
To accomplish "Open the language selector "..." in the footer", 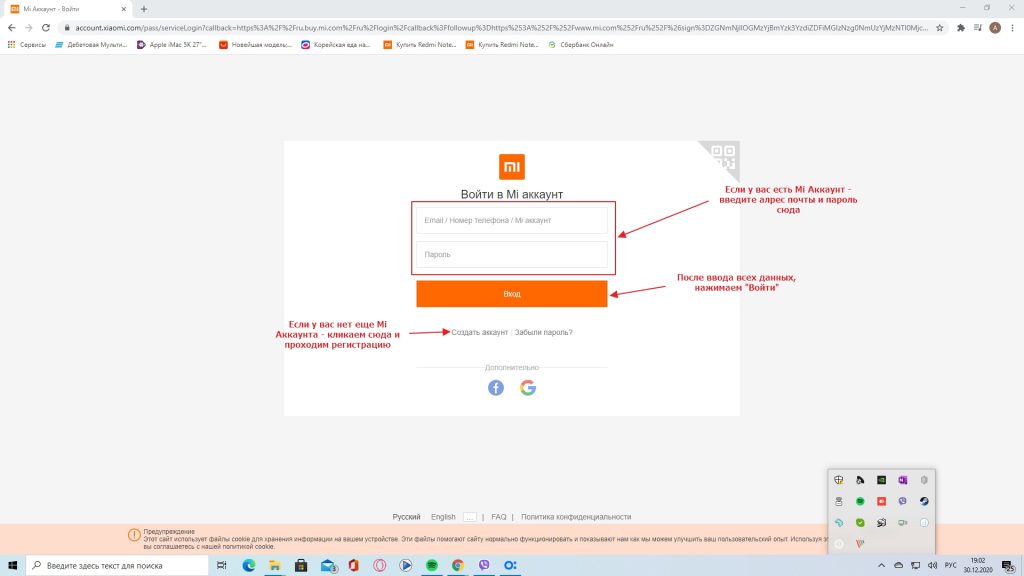I will click(469, 517).
